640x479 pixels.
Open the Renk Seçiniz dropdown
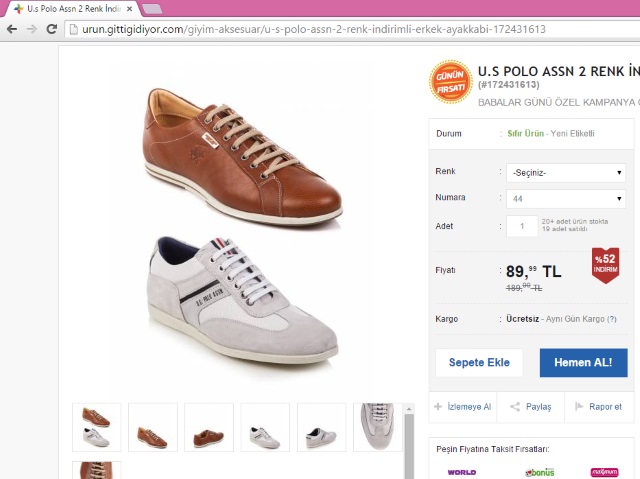click(x=566, y=173)
